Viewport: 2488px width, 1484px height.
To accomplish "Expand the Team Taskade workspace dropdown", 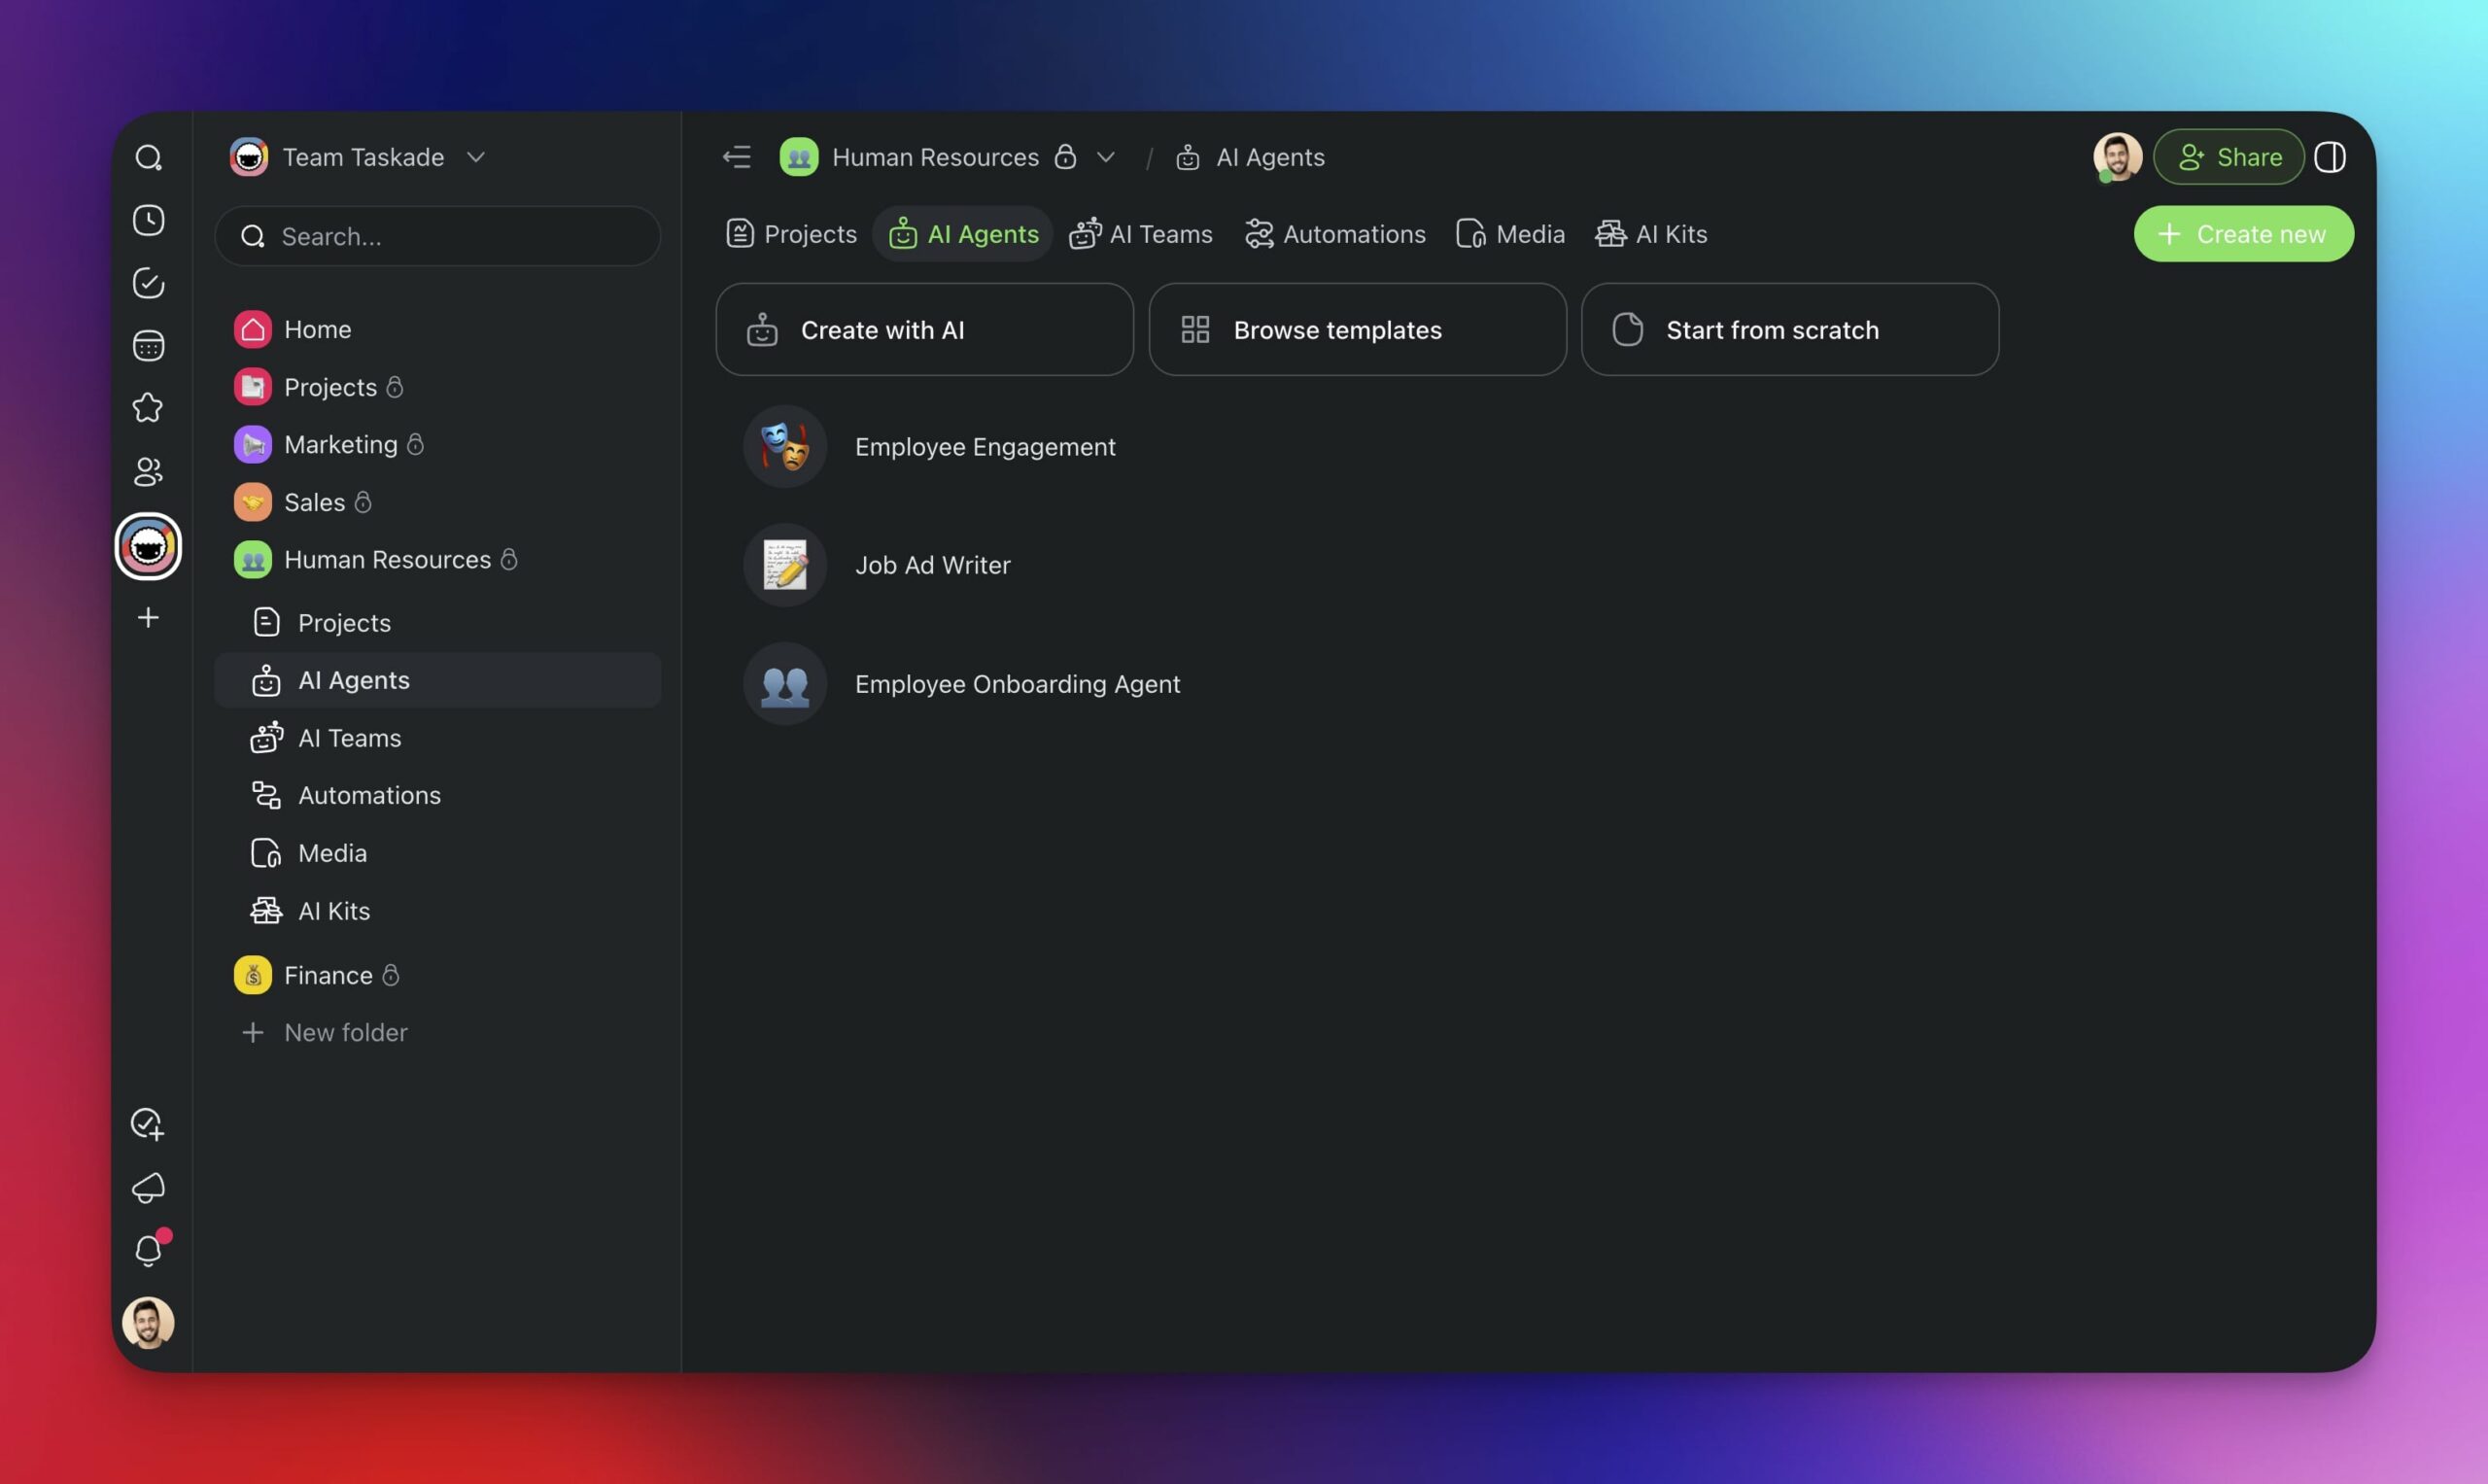I will pyautogui.click(x=476, y=157).
